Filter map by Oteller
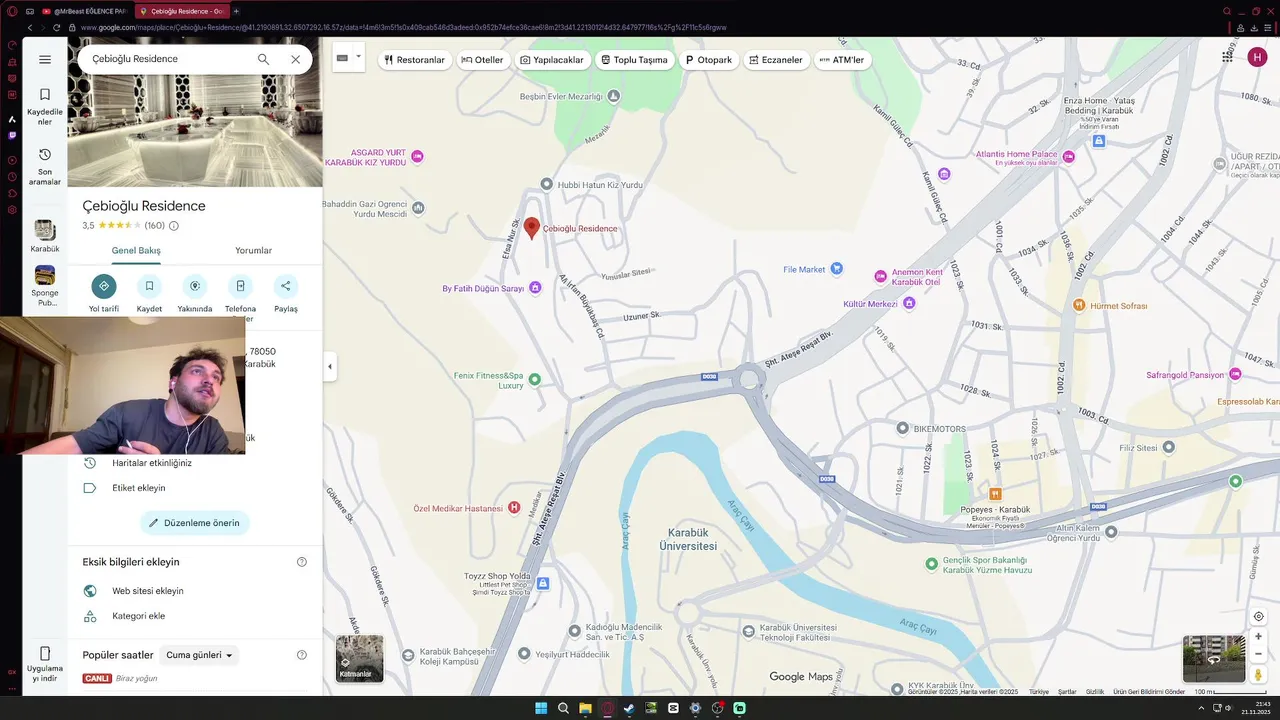This screenshot has height=720, width=1280. coord(482,60)
